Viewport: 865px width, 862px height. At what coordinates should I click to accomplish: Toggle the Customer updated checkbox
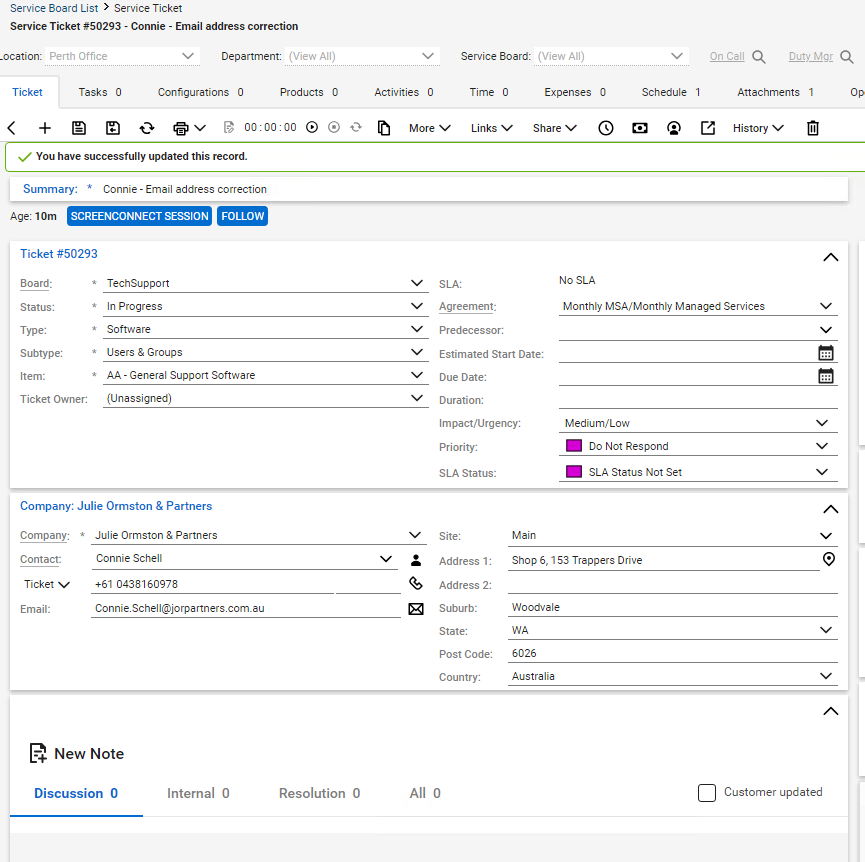point(707,793)
